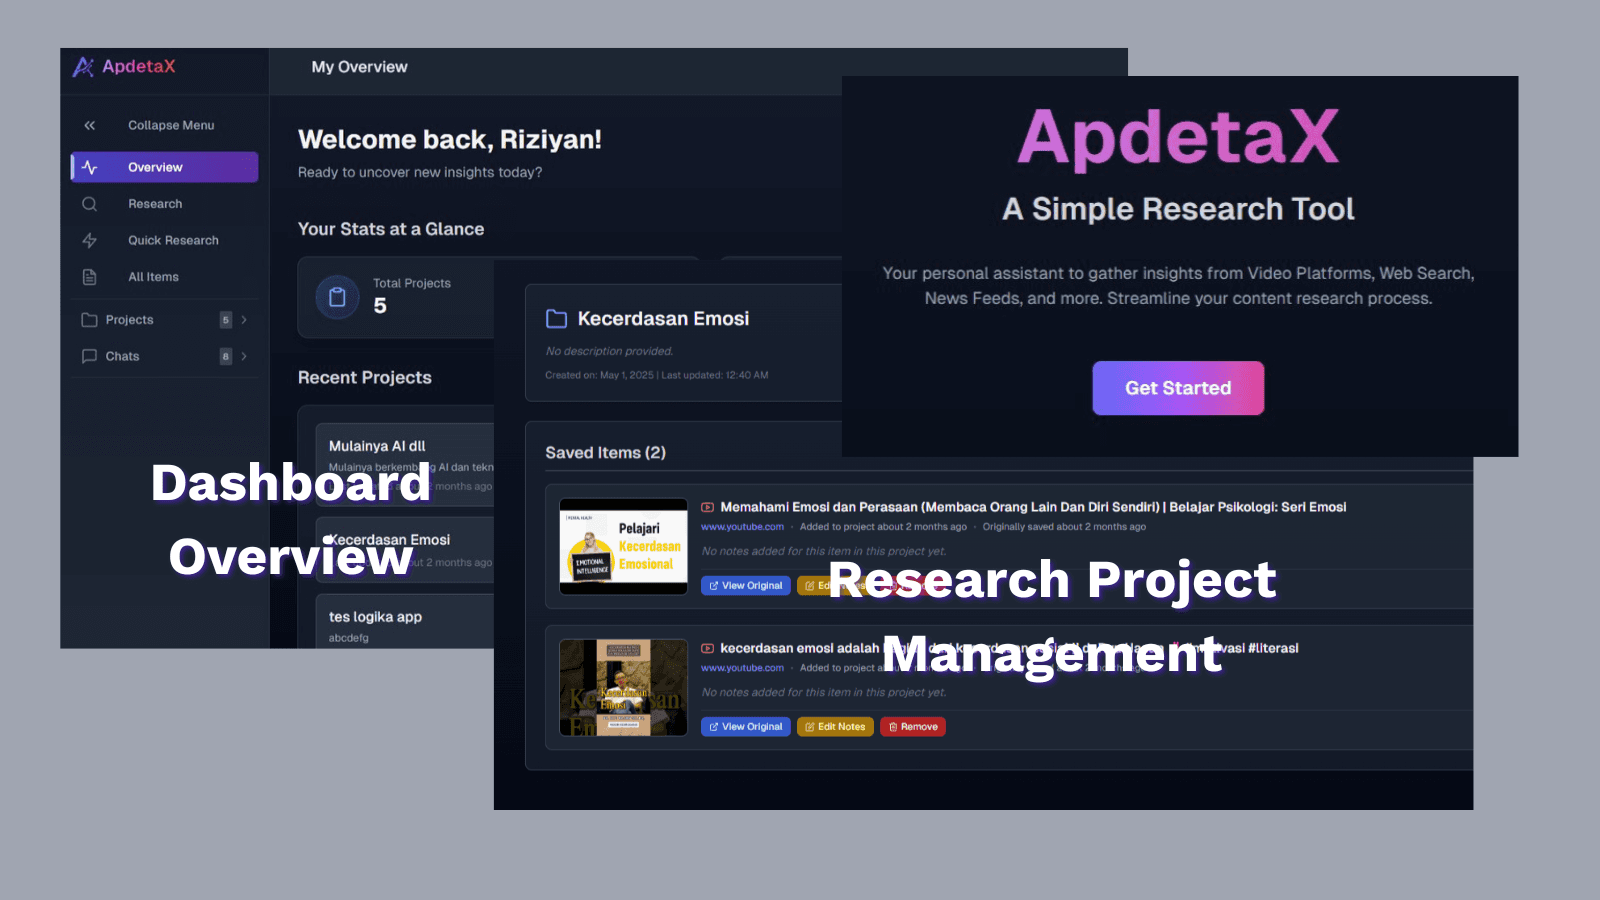Image resolution: width=1600 pixels, height=900 pixels.
Task: Expand the Chats list chevron
Action: pyautogui.click(x=242, y=355)
